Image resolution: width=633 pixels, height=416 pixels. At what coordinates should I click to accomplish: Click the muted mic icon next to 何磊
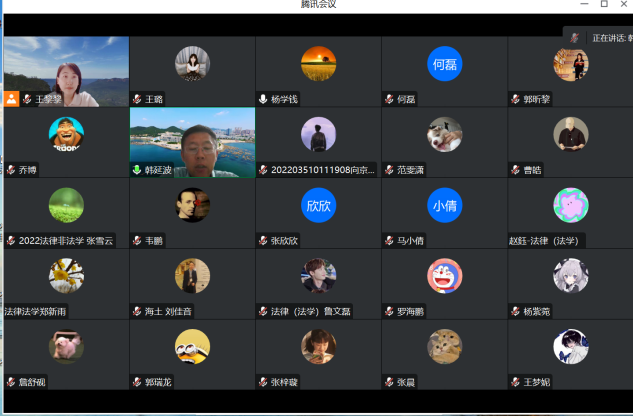[389, 100]
